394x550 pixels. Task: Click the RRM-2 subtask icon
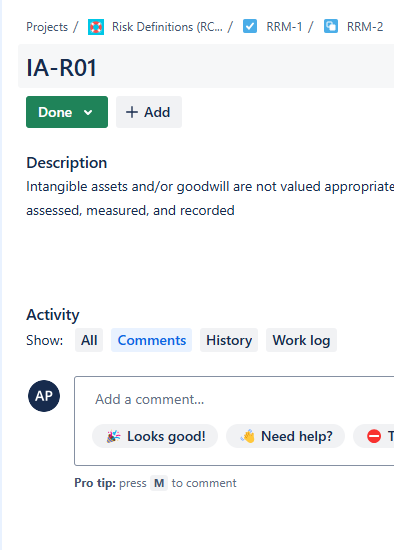[330, 27]
